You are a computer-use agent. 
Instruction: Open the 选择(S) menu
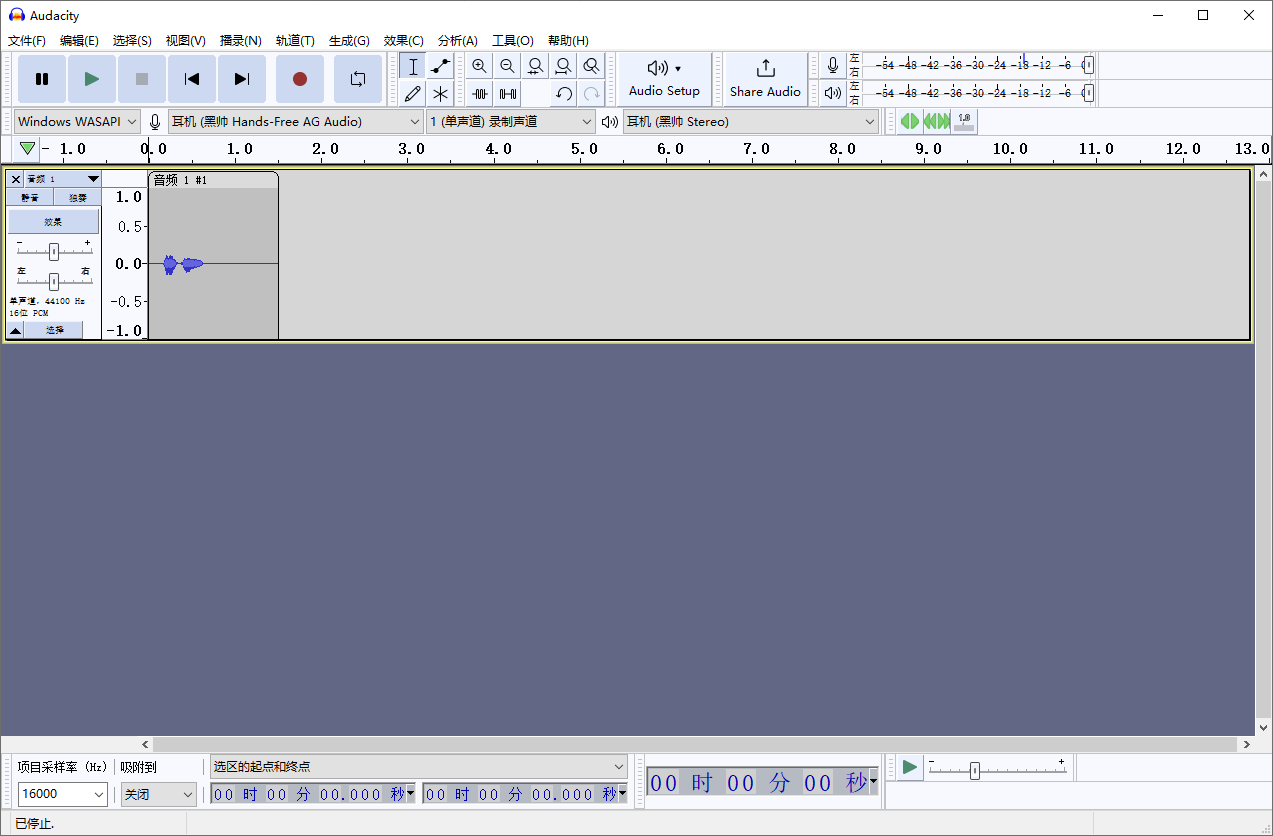click(x=132, y=41)
